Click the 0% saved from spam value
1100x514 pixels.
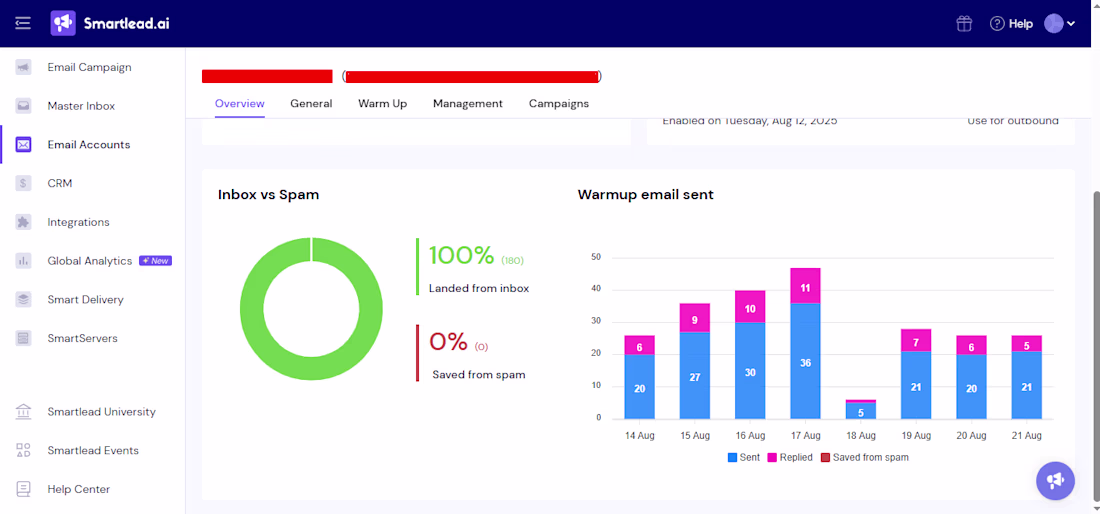[448, 342]
